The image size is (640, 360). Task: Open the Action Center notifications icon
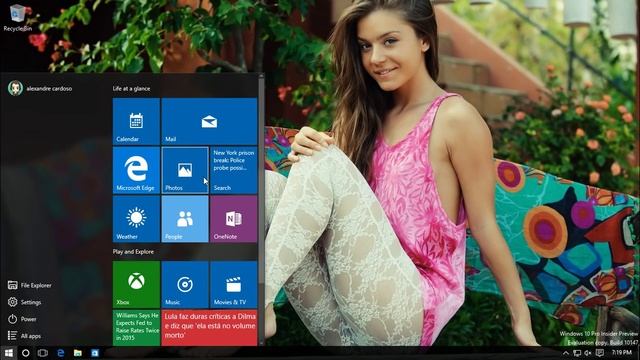(600, 353)
